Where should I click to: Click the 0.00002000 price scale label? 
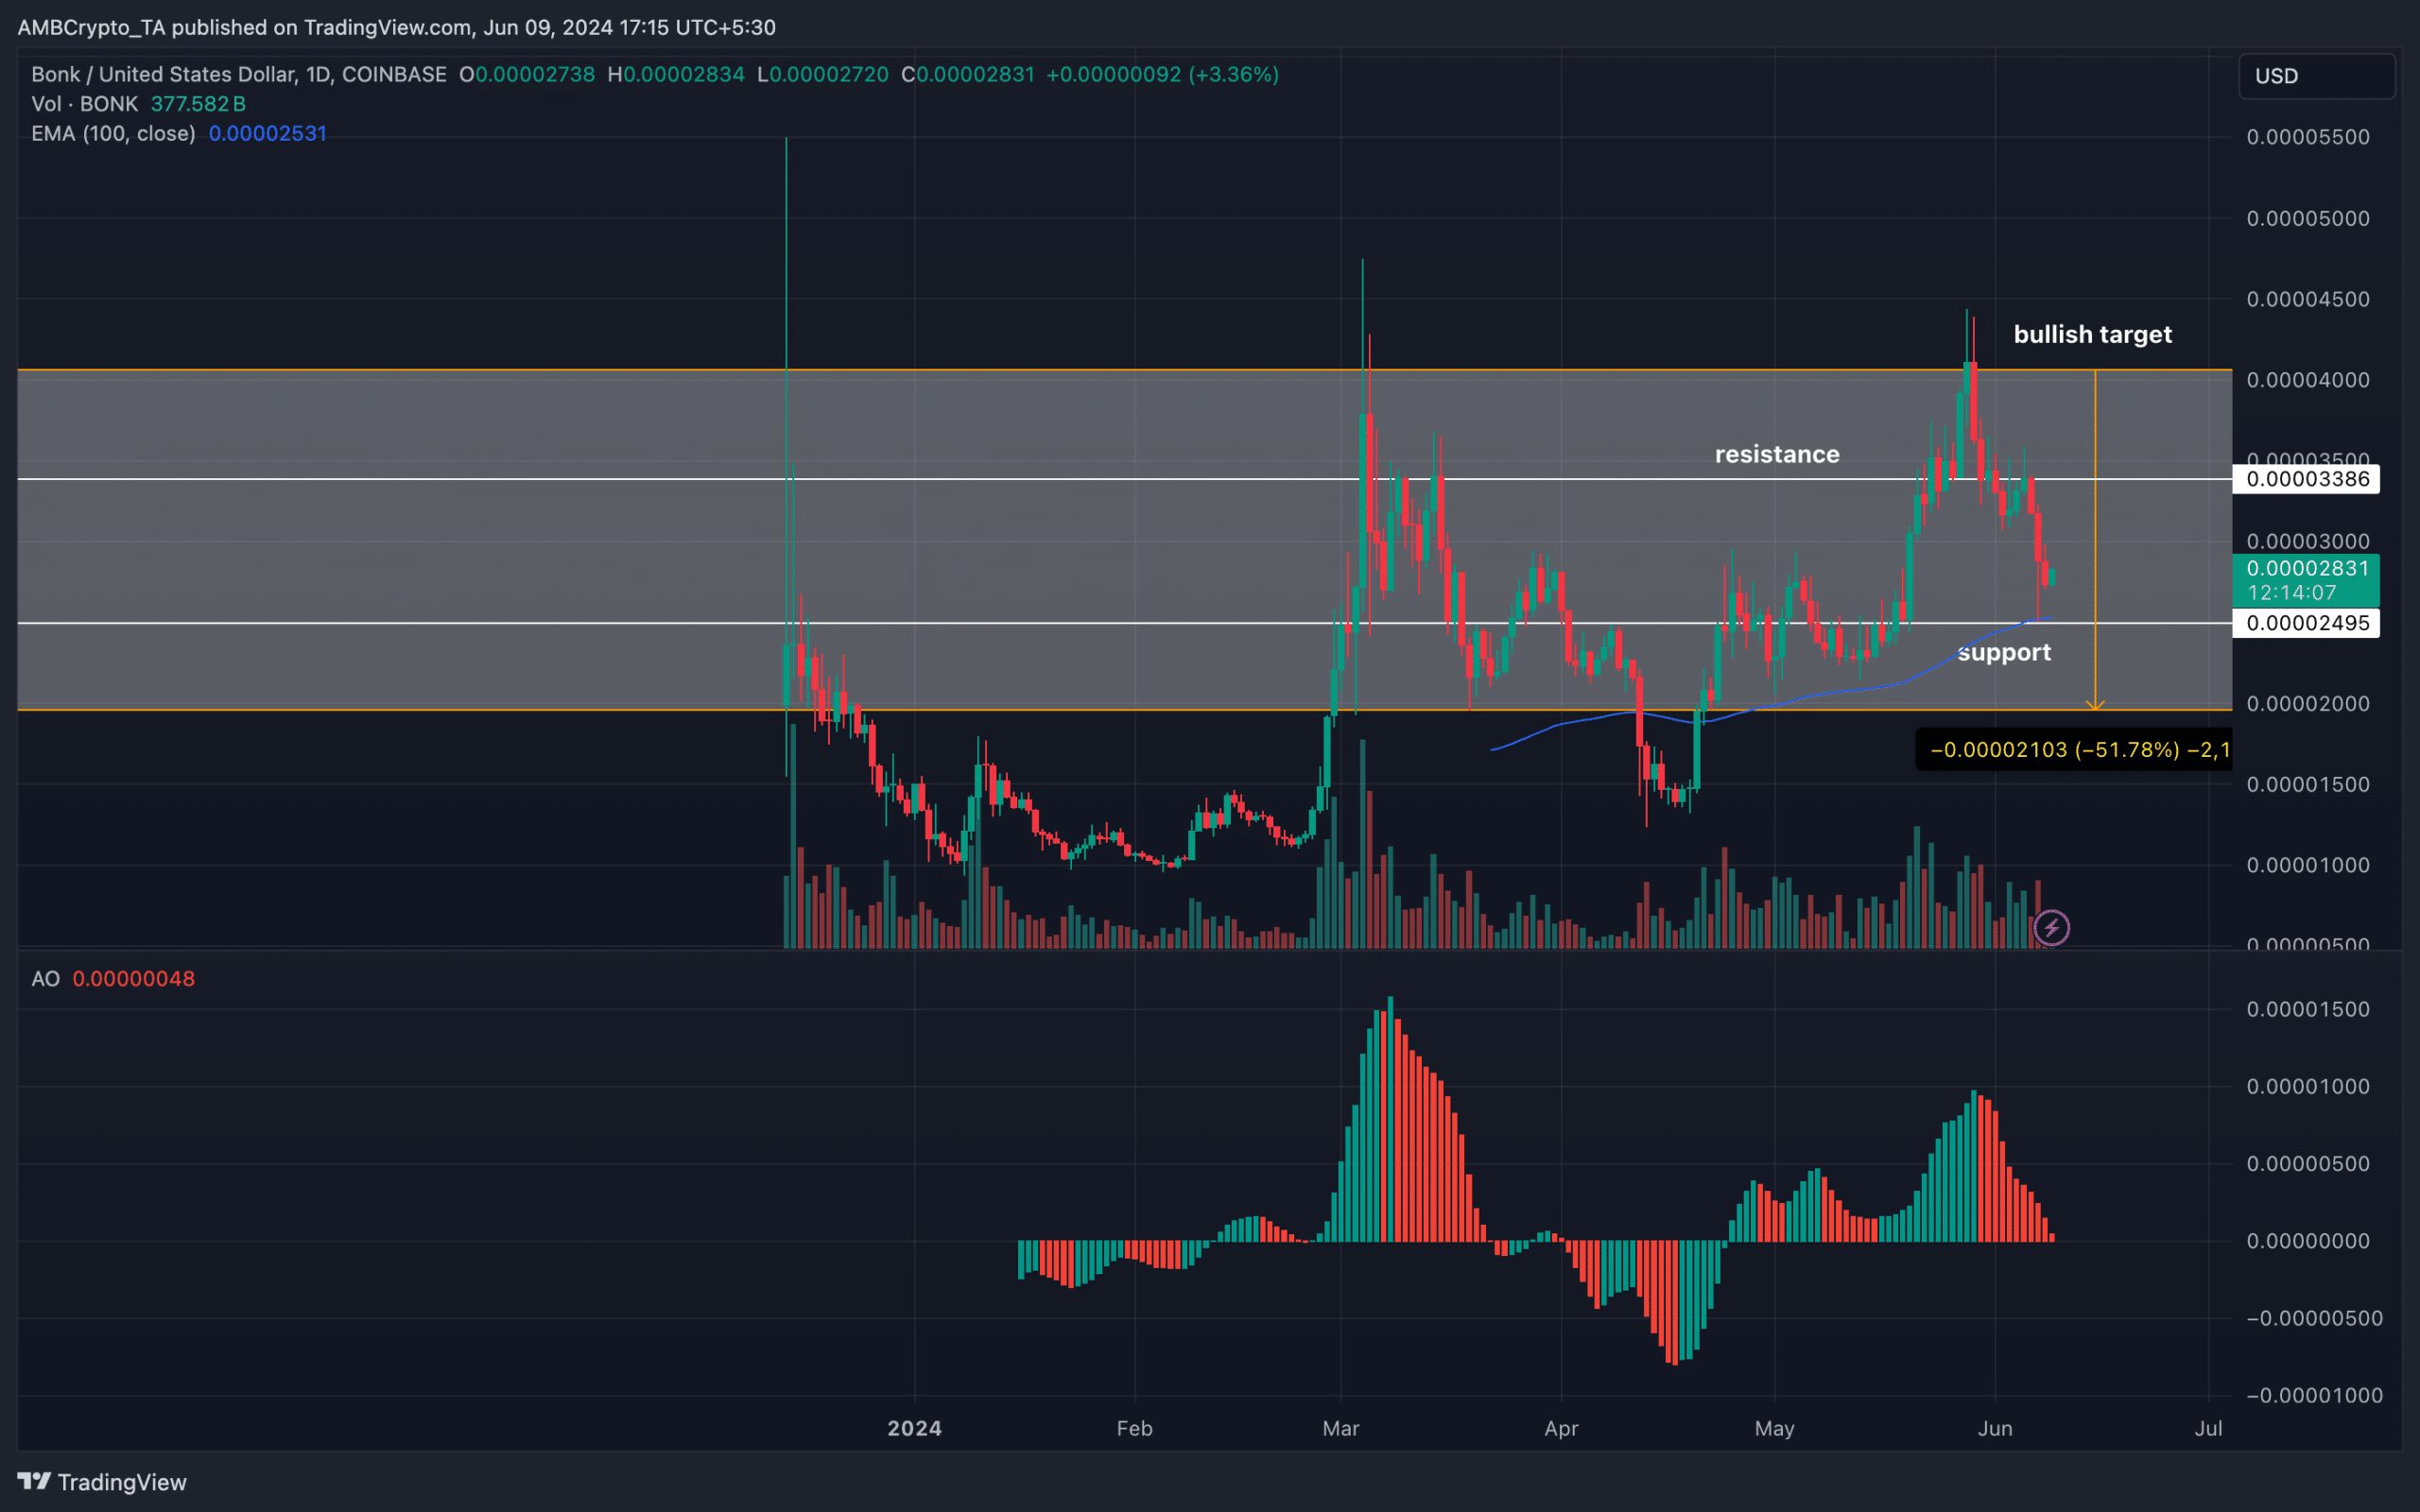click(x=2307, y=703)
